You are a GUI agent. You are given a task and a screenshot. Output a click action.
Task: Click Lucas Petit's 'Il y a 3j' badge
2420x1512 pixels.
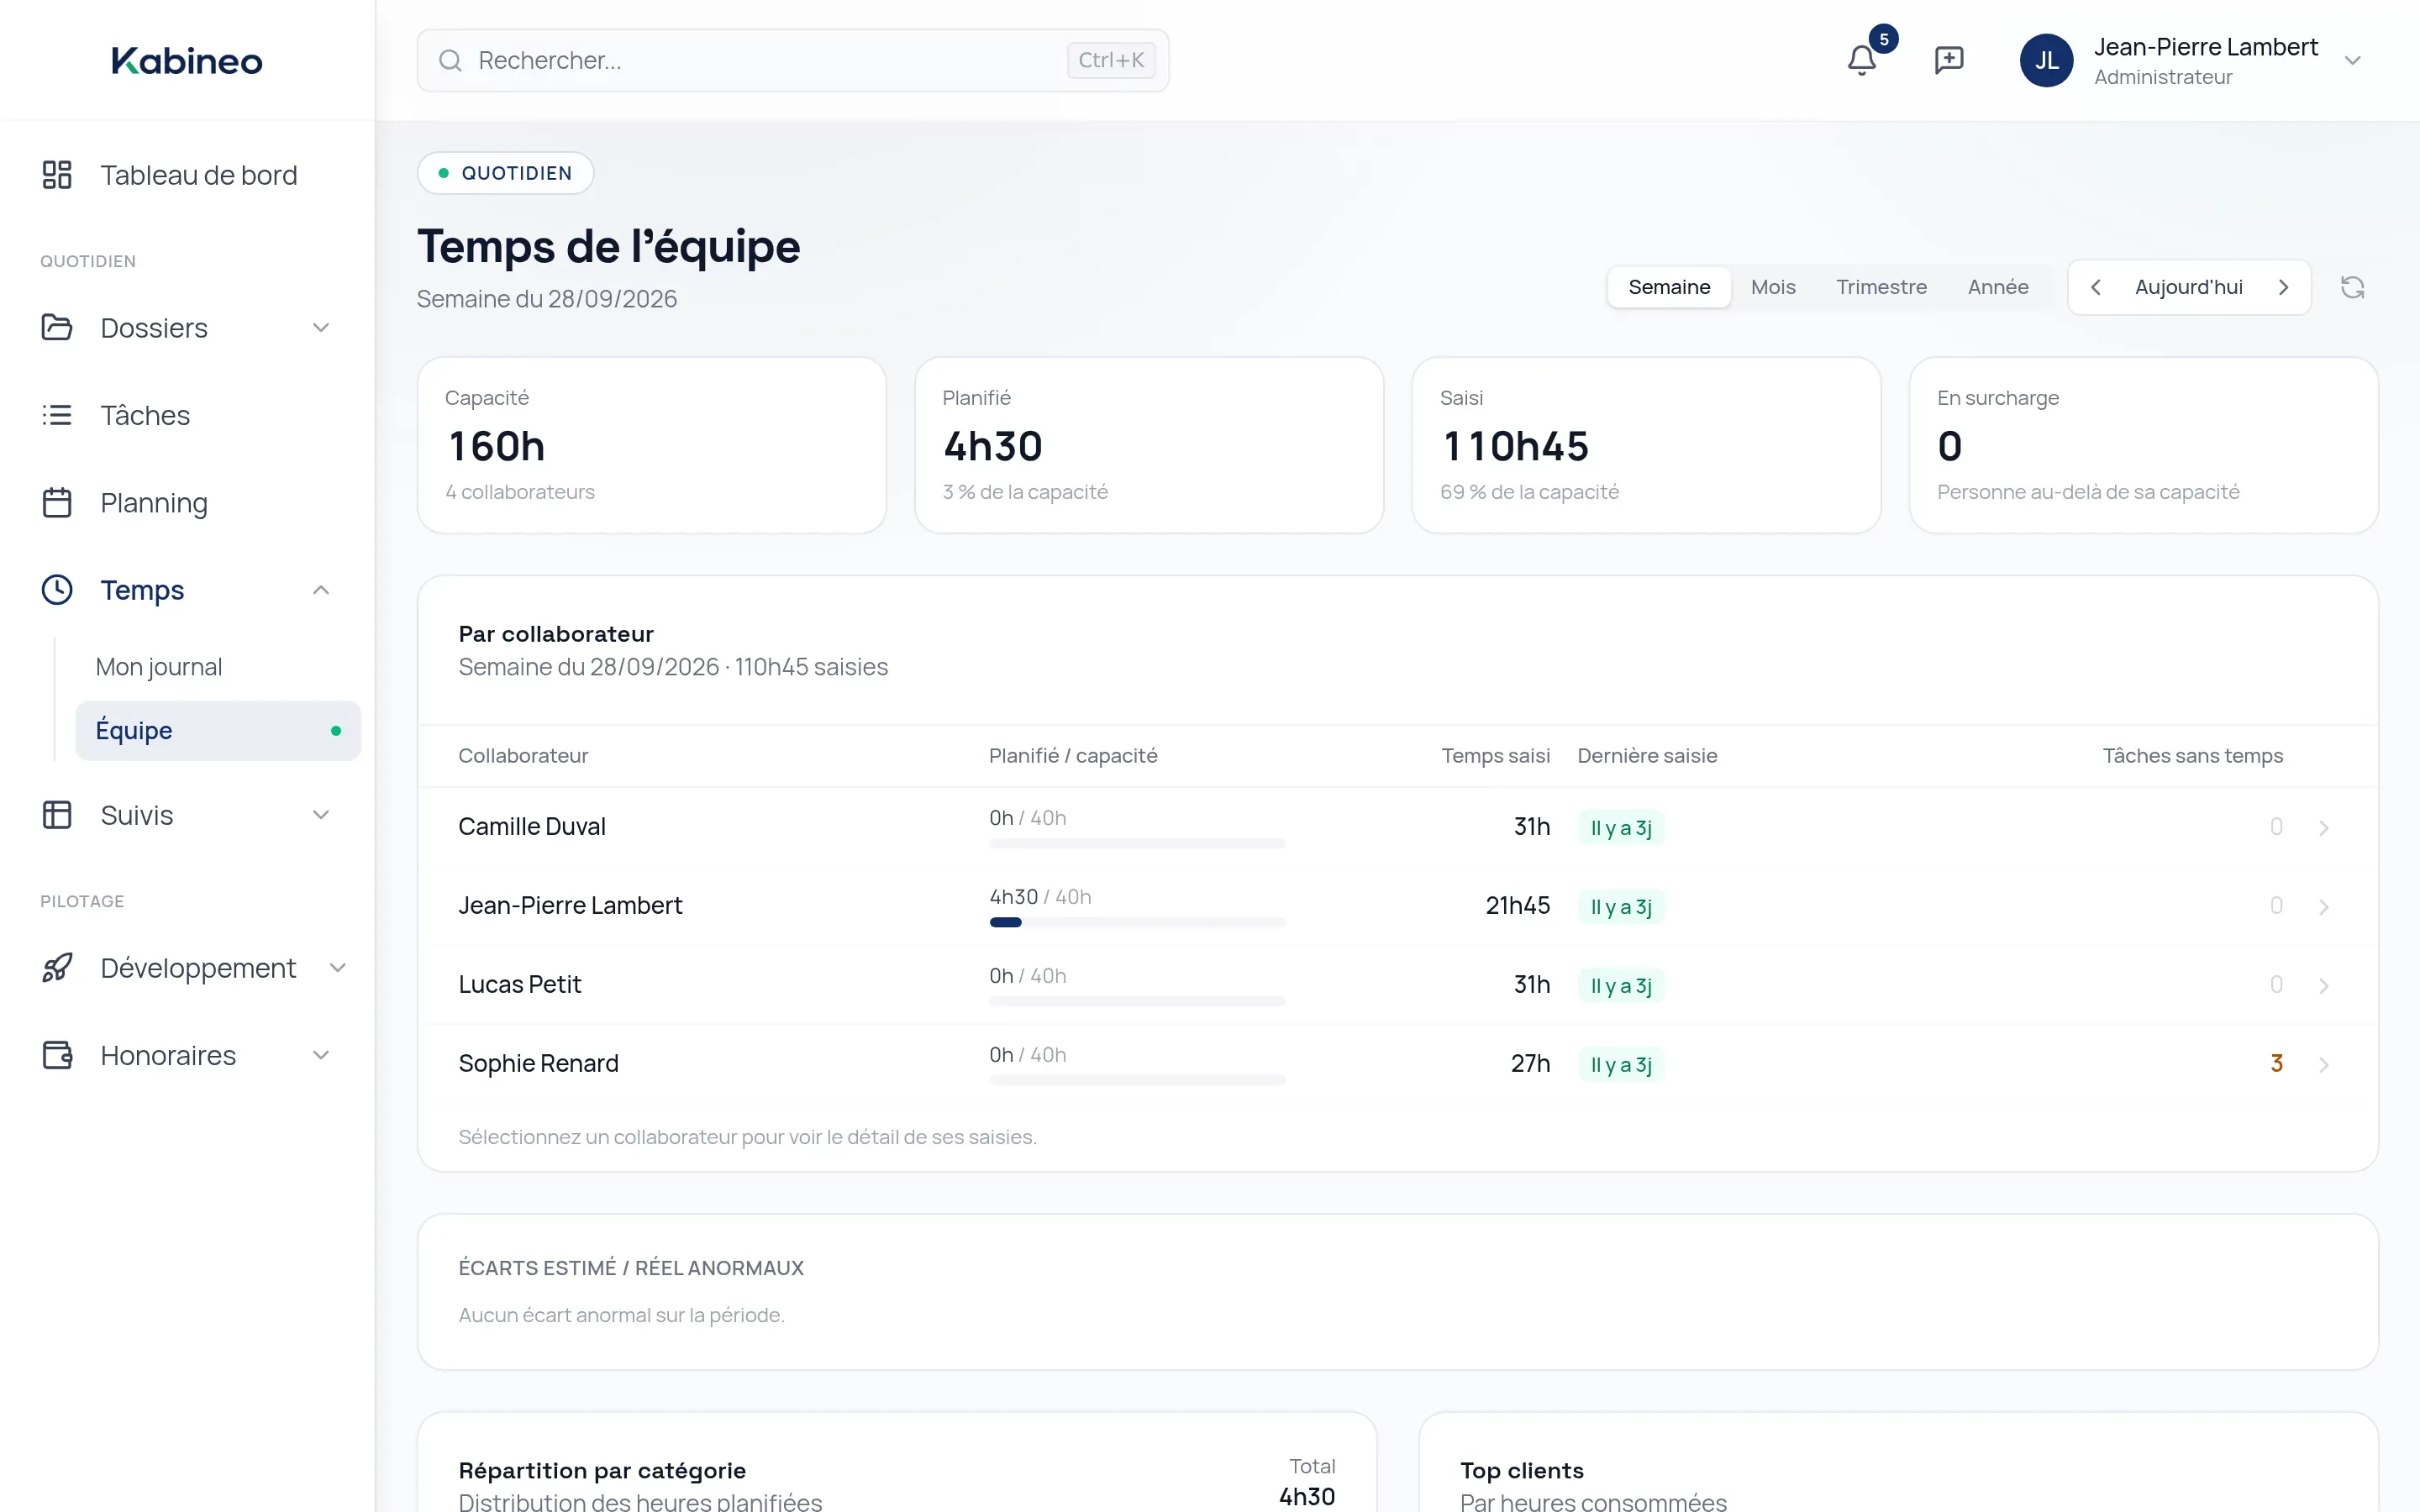1620,986
